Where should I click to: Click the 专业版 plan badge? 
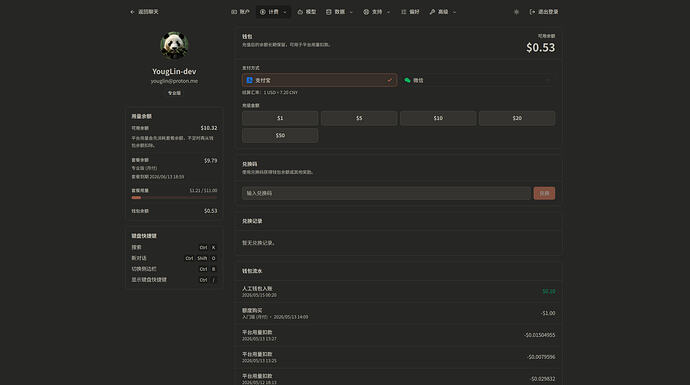coord(174,93)
